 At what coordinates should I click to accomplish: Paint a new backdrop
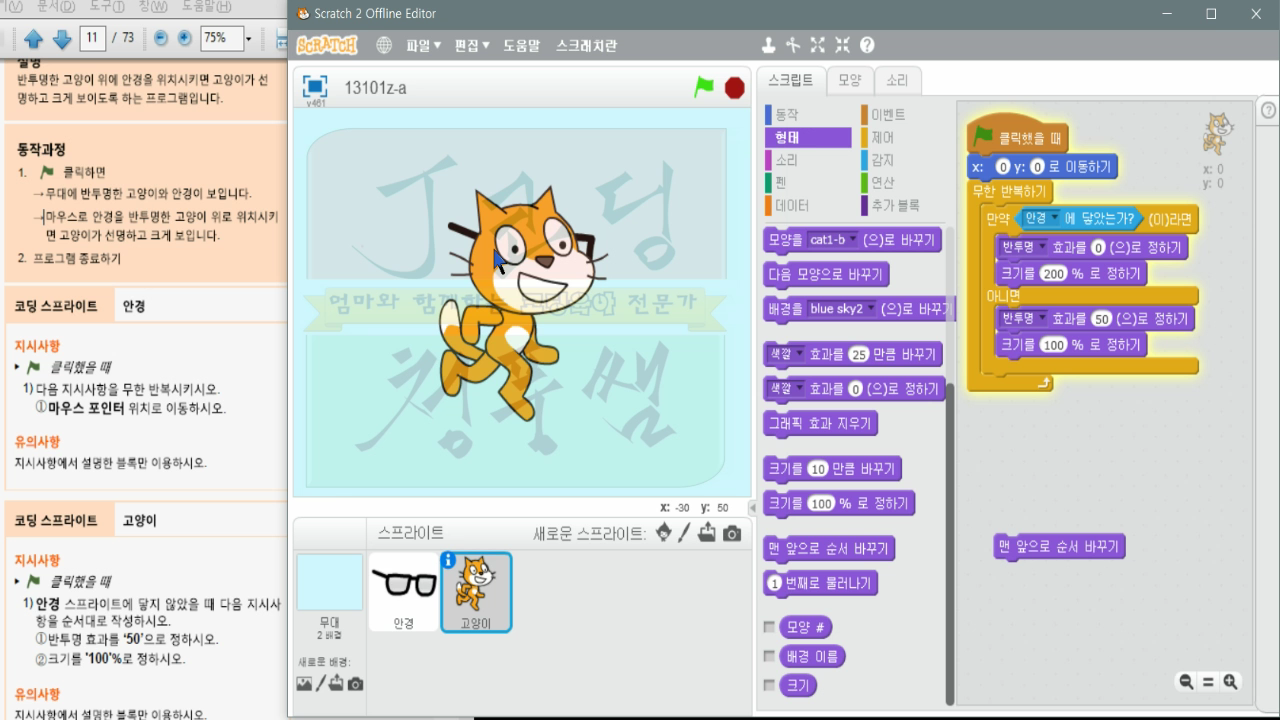point(321,684)
